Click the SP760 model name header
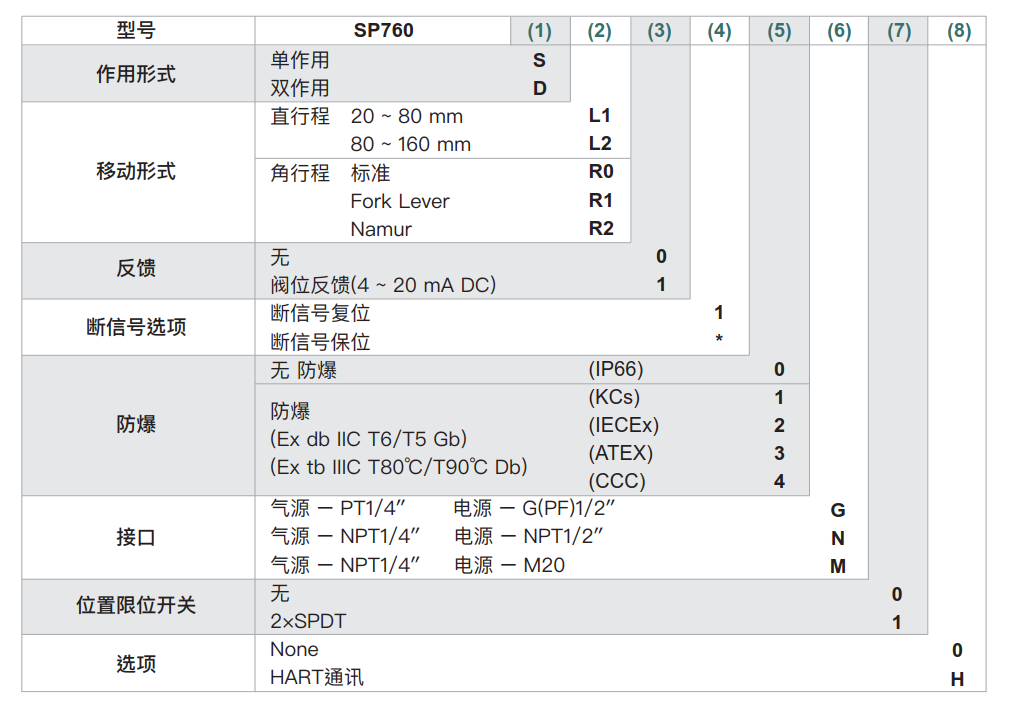 pyautogui.click(x=383, y=31)
